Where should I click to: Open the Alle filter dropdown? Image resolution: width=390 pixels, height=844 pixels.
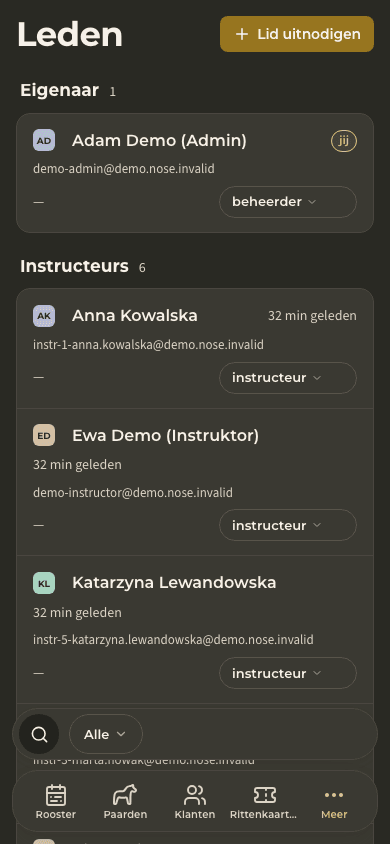[x=106, y=734]
